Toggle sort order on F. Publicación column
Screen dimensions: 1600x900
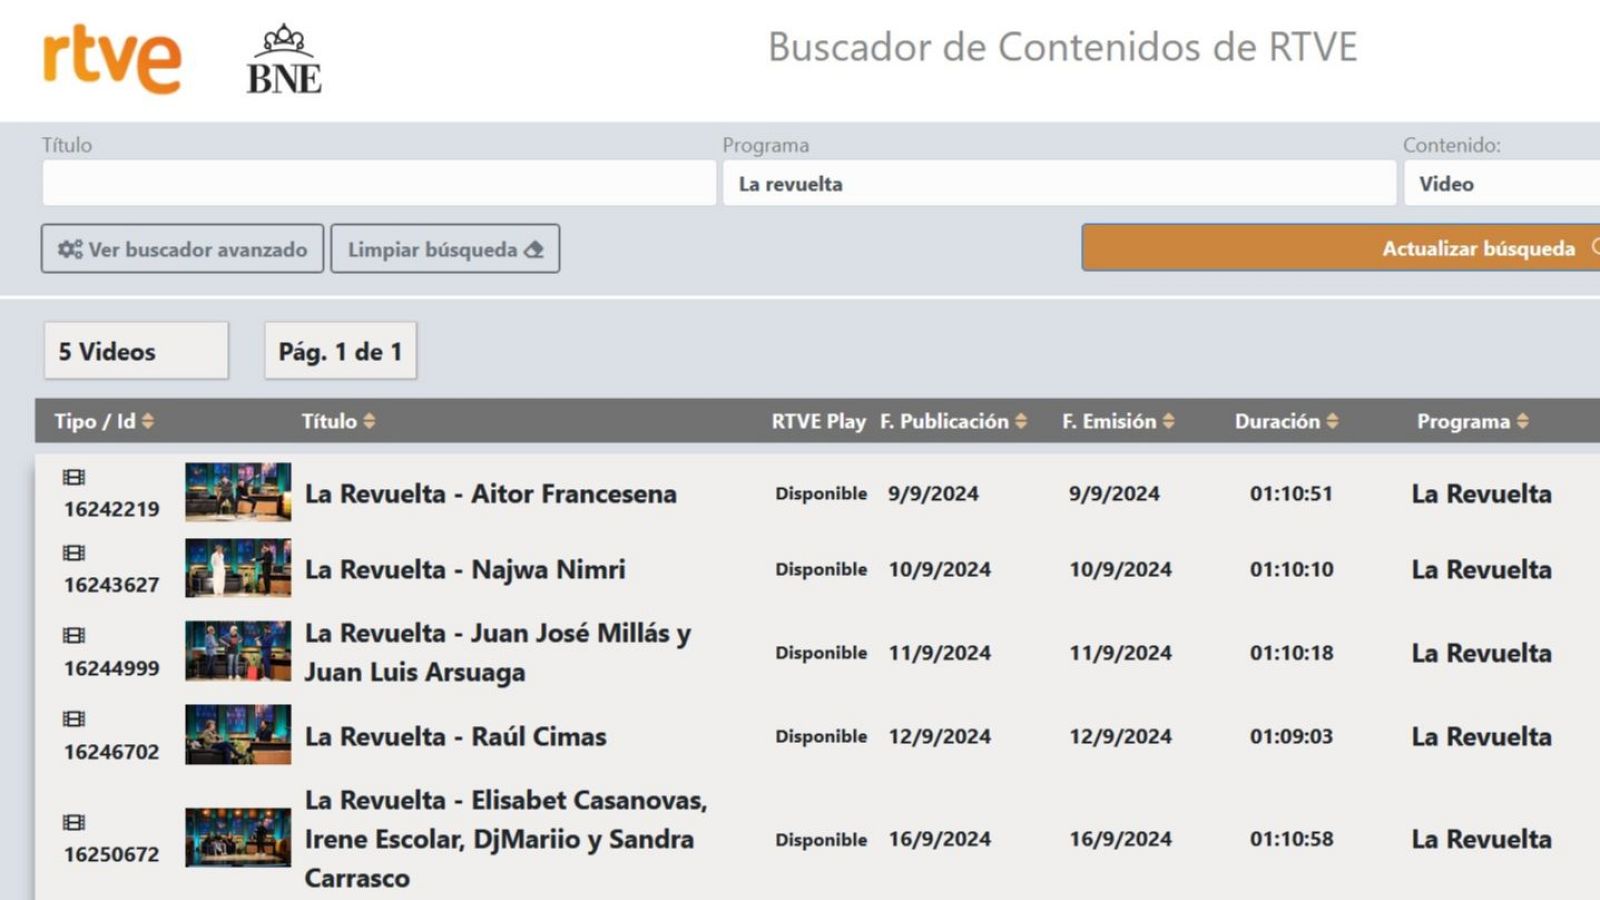pyautogui.click(x=1021, y=421)
